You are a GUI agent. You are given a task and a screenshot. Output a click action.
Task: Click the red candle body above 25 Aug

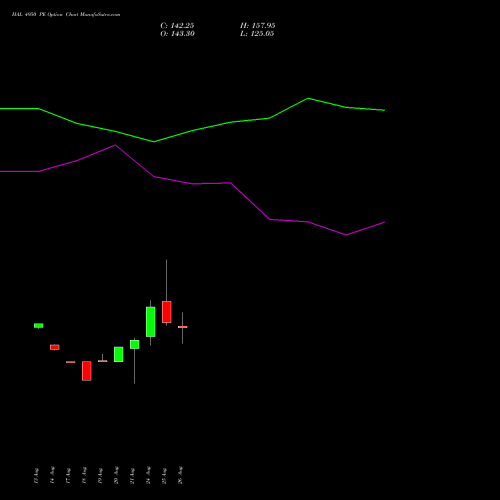pos(167,312)
